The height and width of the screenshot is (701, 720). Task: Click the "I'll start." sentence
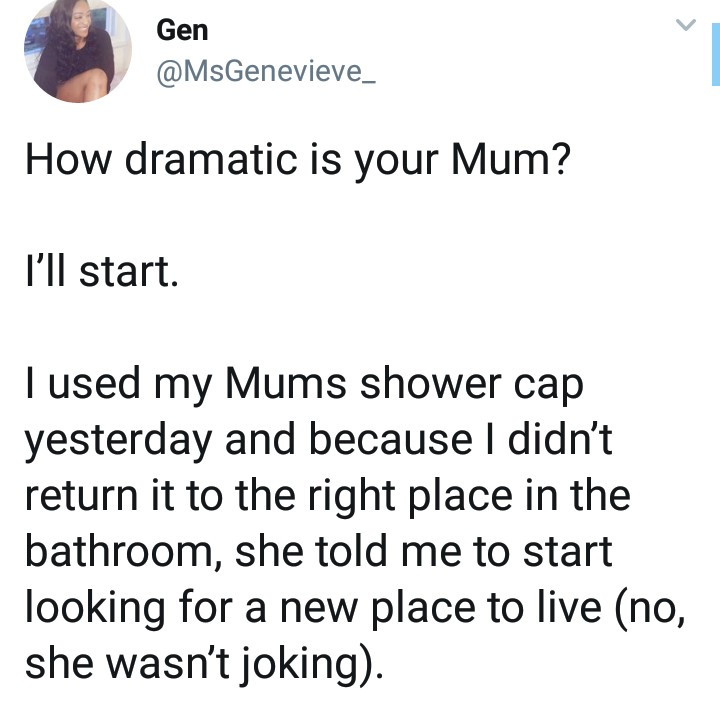pos(101,272)
